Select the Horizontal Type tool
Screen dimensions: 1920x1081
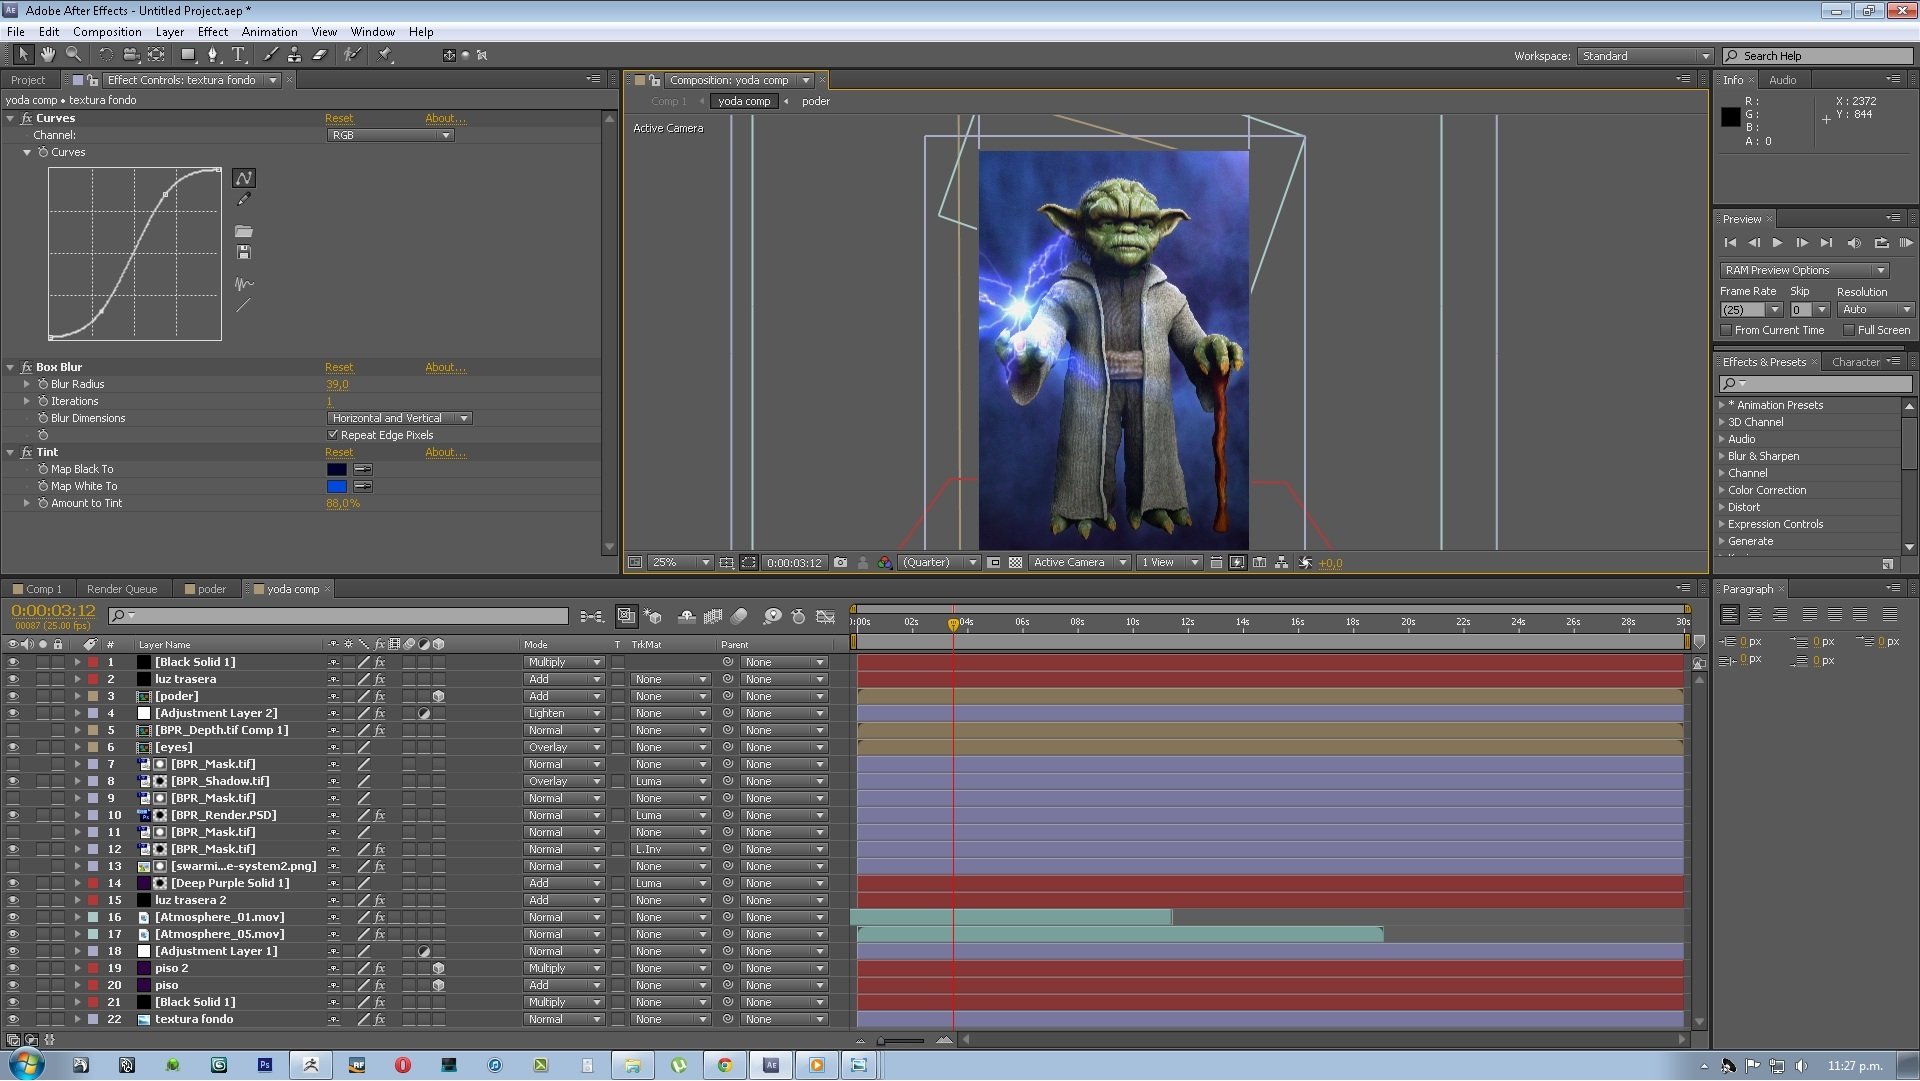point(238,55)
